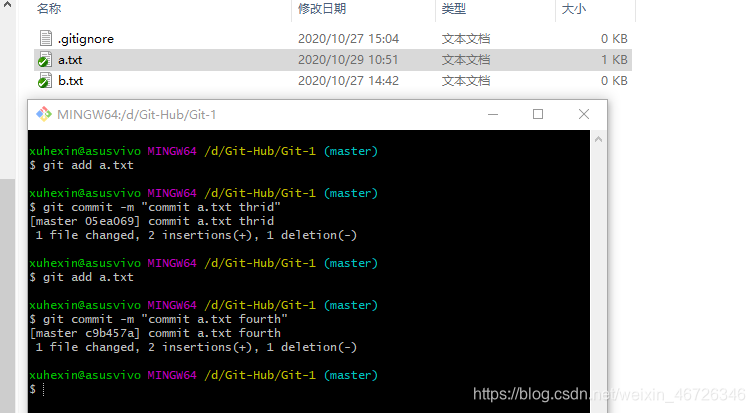Select the .gitignore file icon
This screenshot has width=755, height=413.
tap(46, 38)
